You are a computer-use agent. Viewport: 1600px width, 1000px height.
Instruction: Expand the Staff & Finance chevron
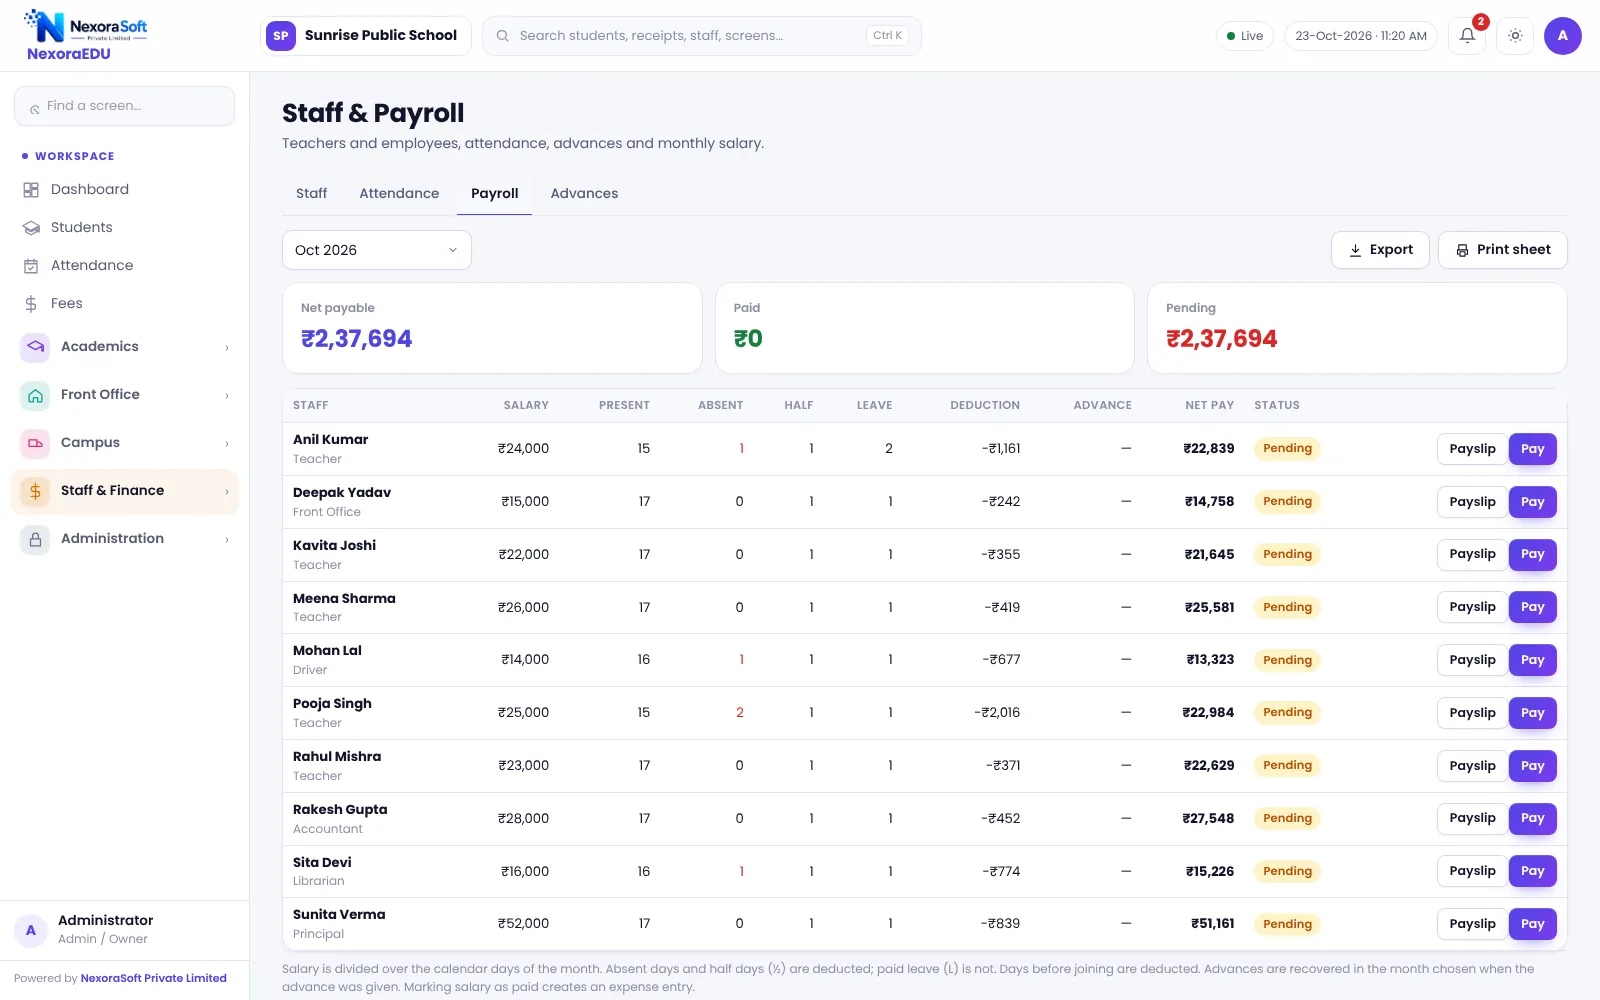[227, 492]
